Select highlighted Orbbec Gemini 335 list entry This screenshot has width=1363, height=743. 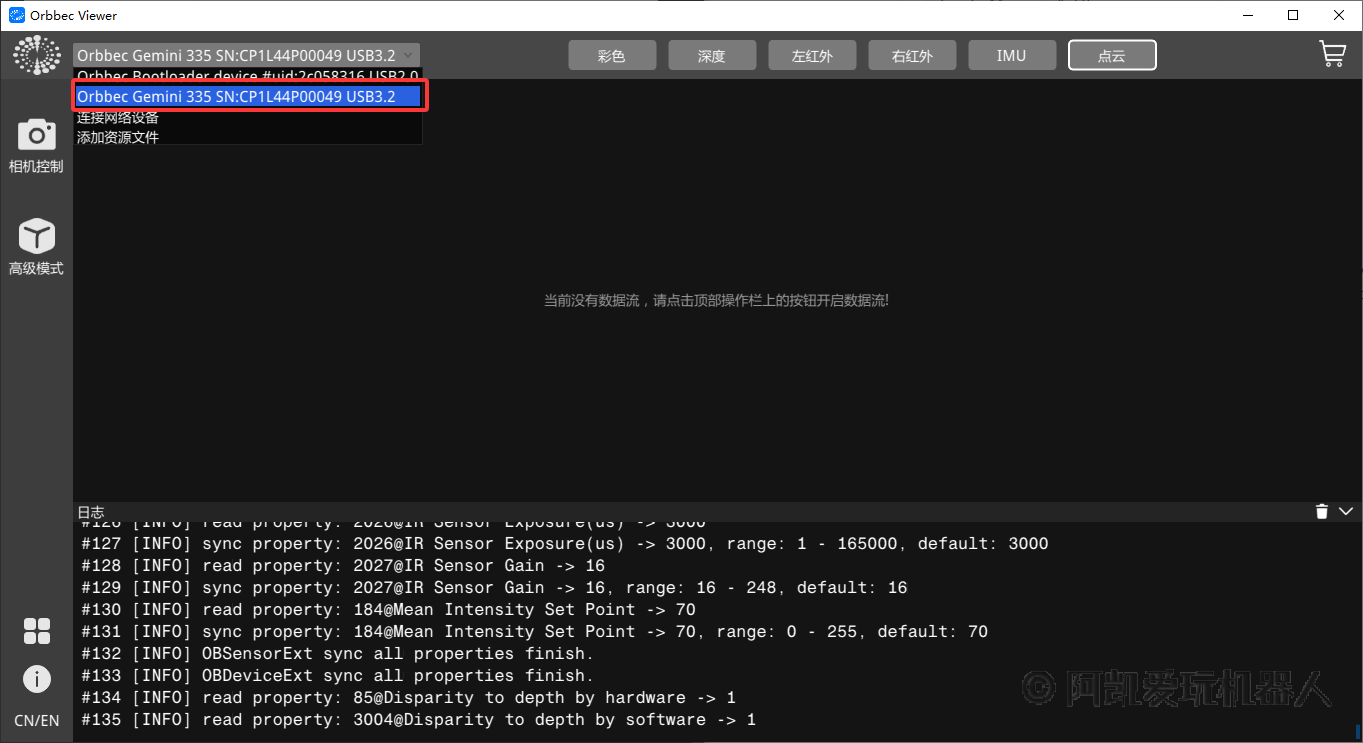[x=247, y=97]
